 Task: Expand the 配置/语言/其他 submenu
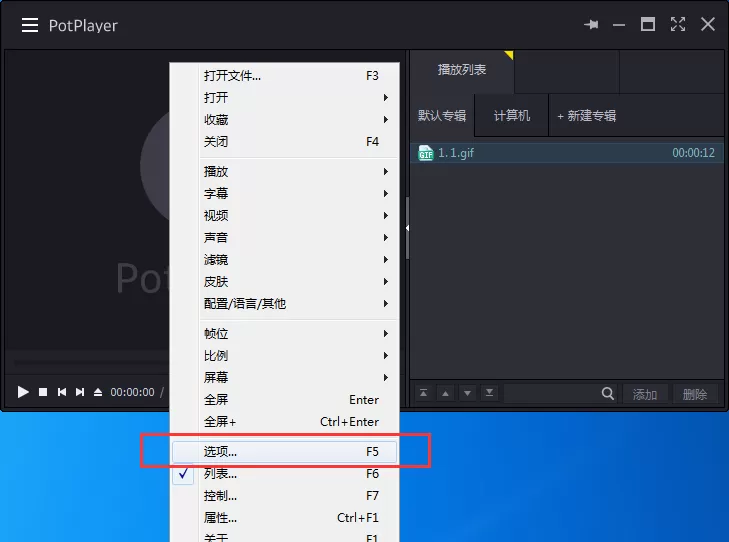pyautogui.click(x=285, y=304)
